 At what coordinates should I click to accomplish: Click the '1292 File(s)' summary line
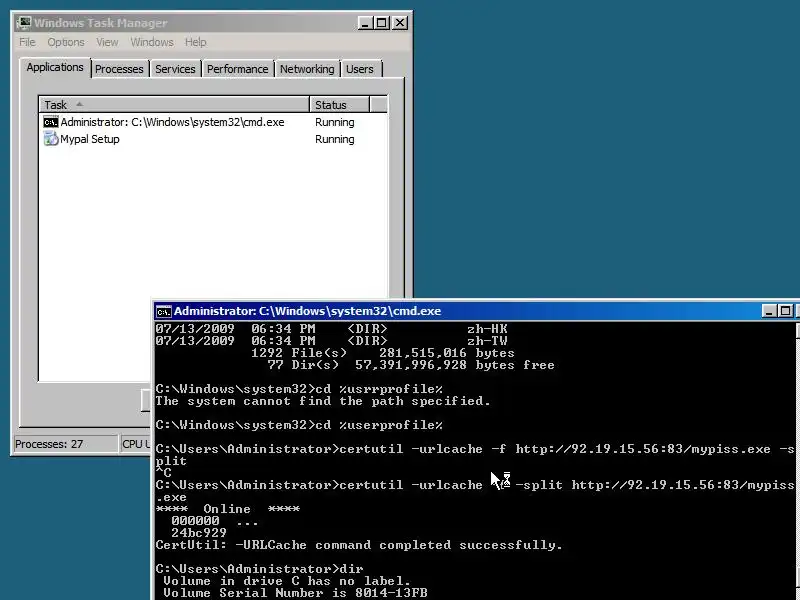point(383,353)
